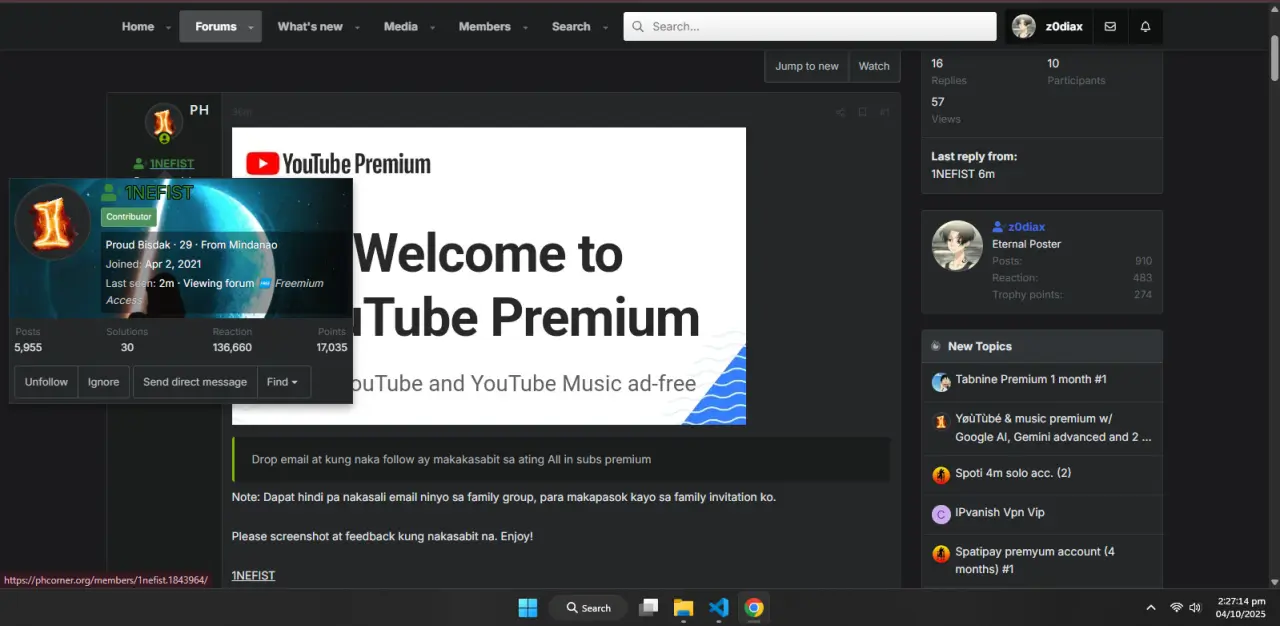Viewport: 1280px width, 626px height.
Task: Click the 5,955 Posts count
Action: point(28,347)
